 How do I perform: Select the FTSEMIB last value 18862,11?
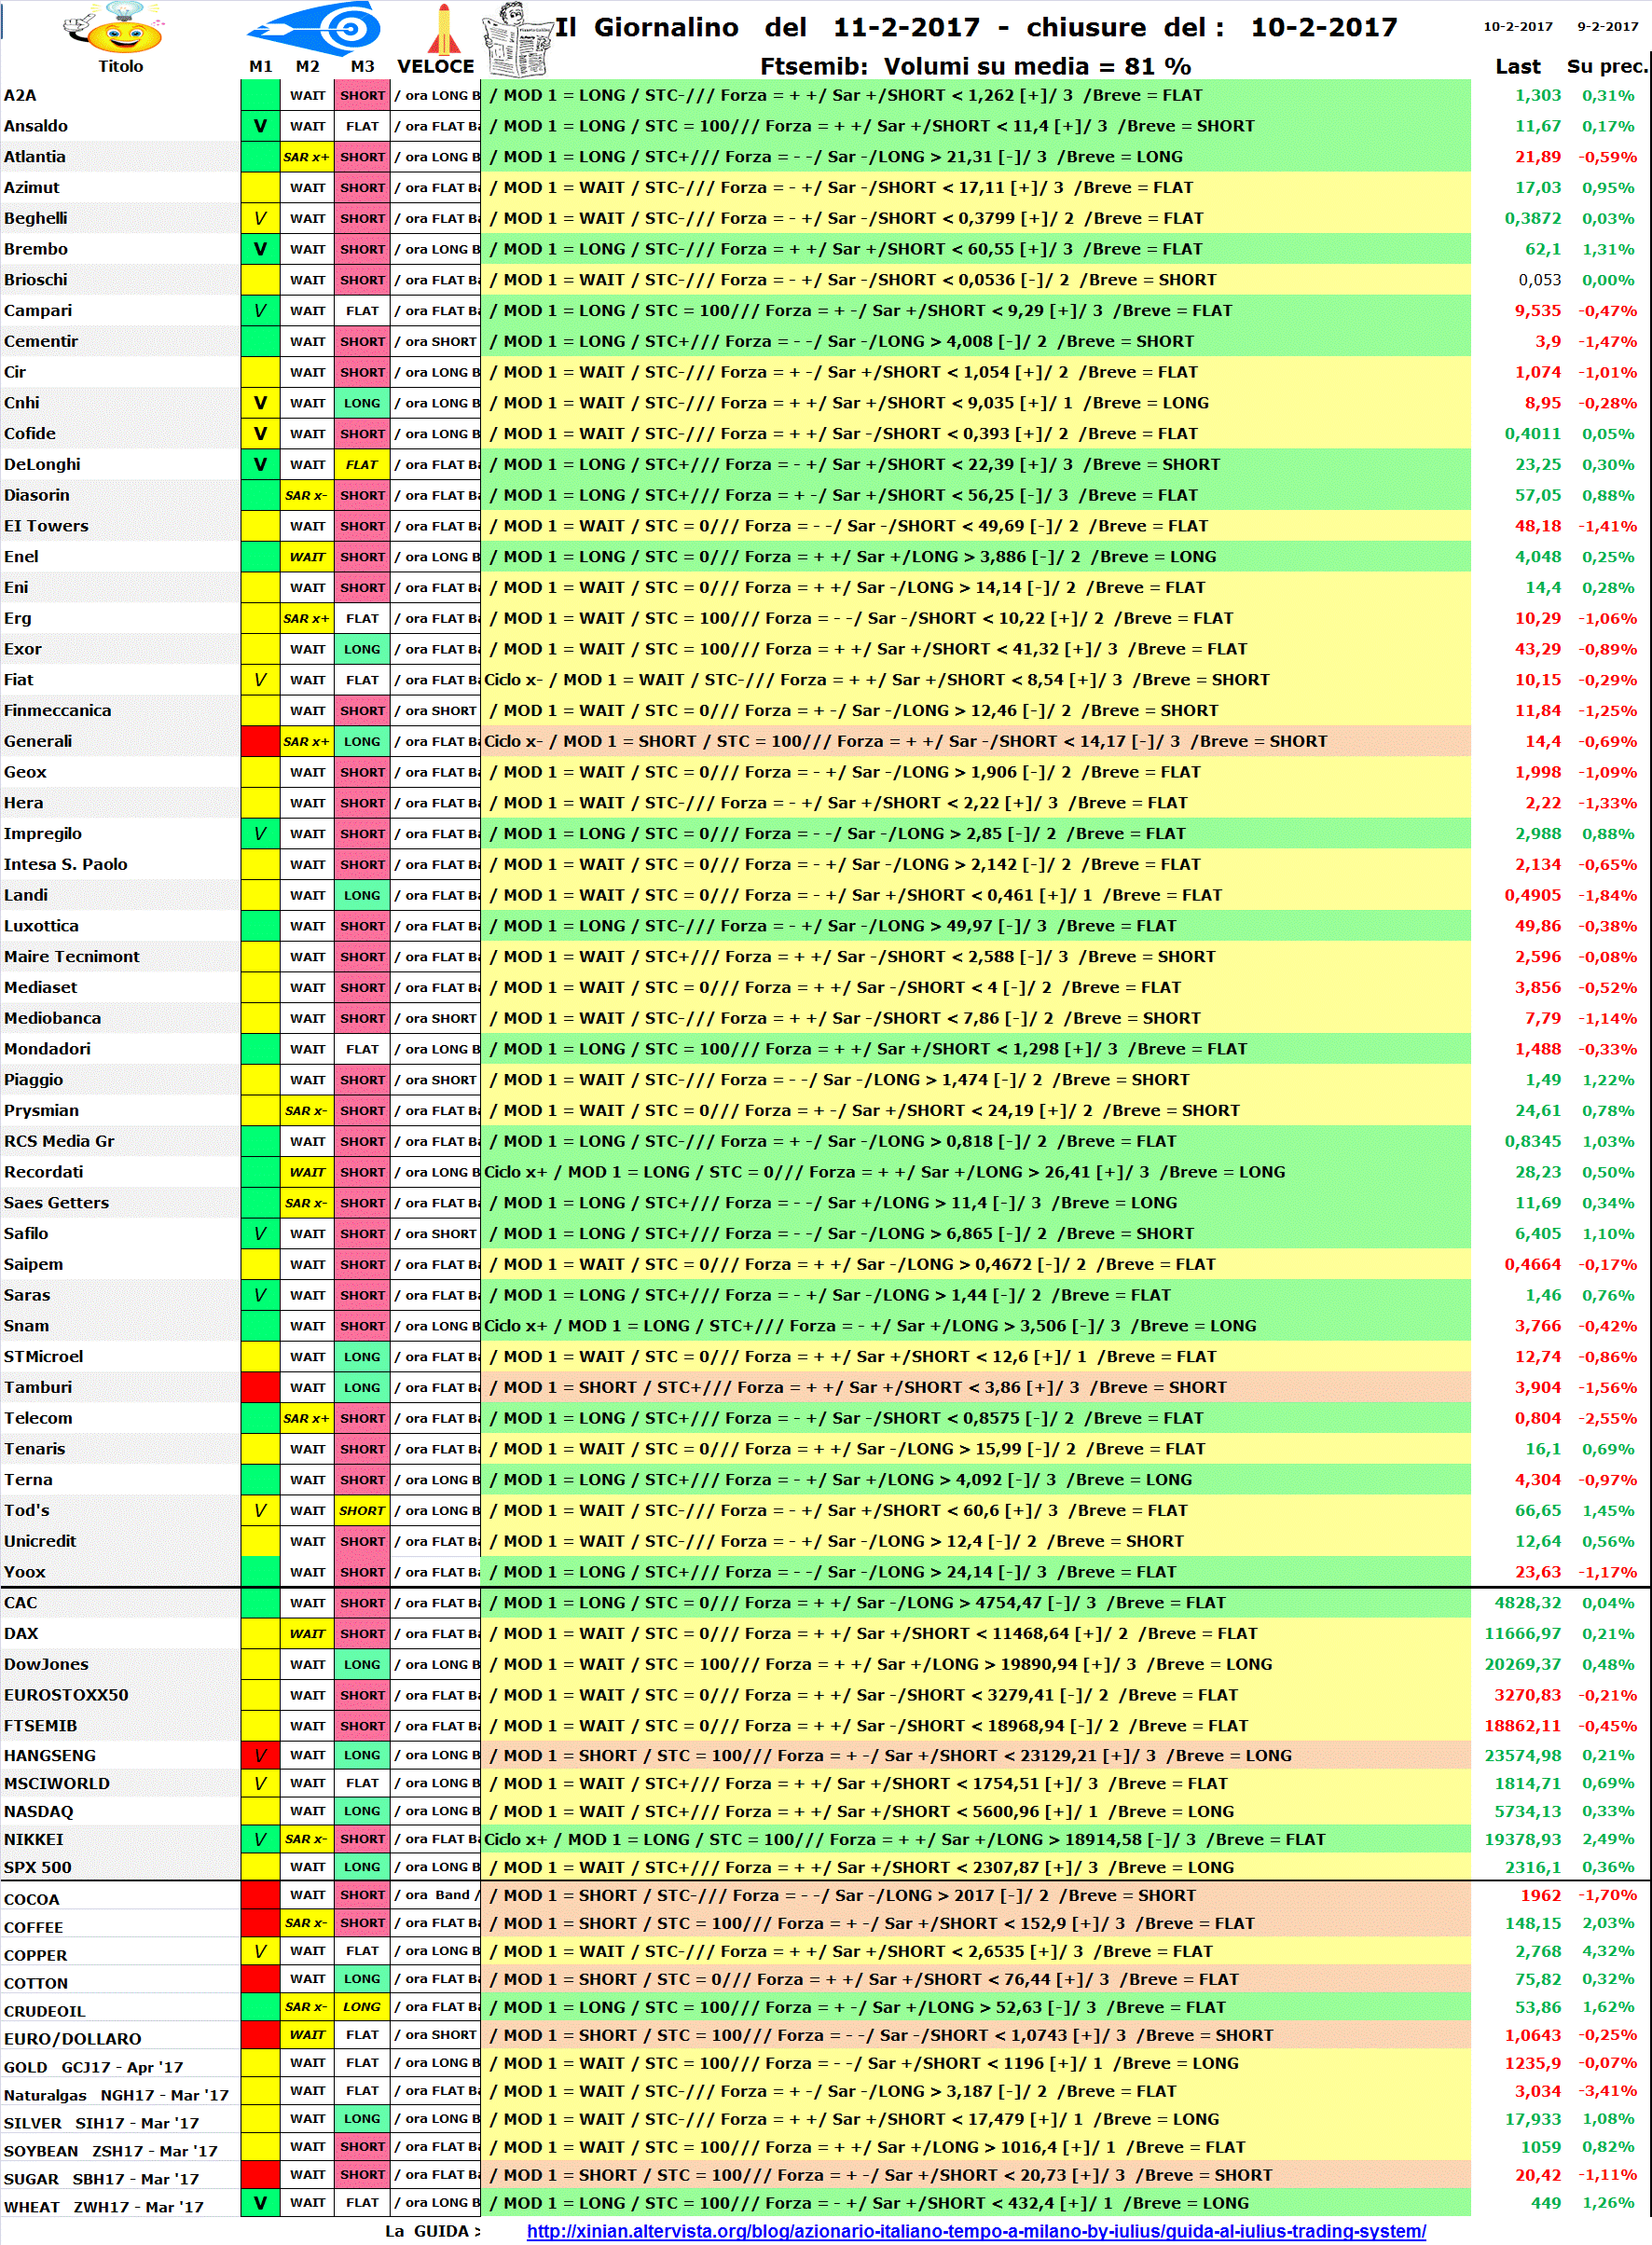(x=1523, y=1725)
